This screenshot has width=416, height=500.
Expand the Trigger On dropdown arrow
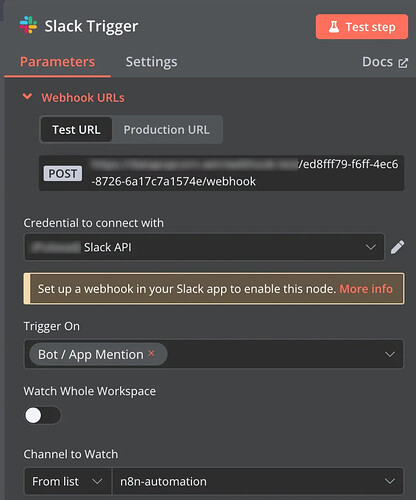390,354
